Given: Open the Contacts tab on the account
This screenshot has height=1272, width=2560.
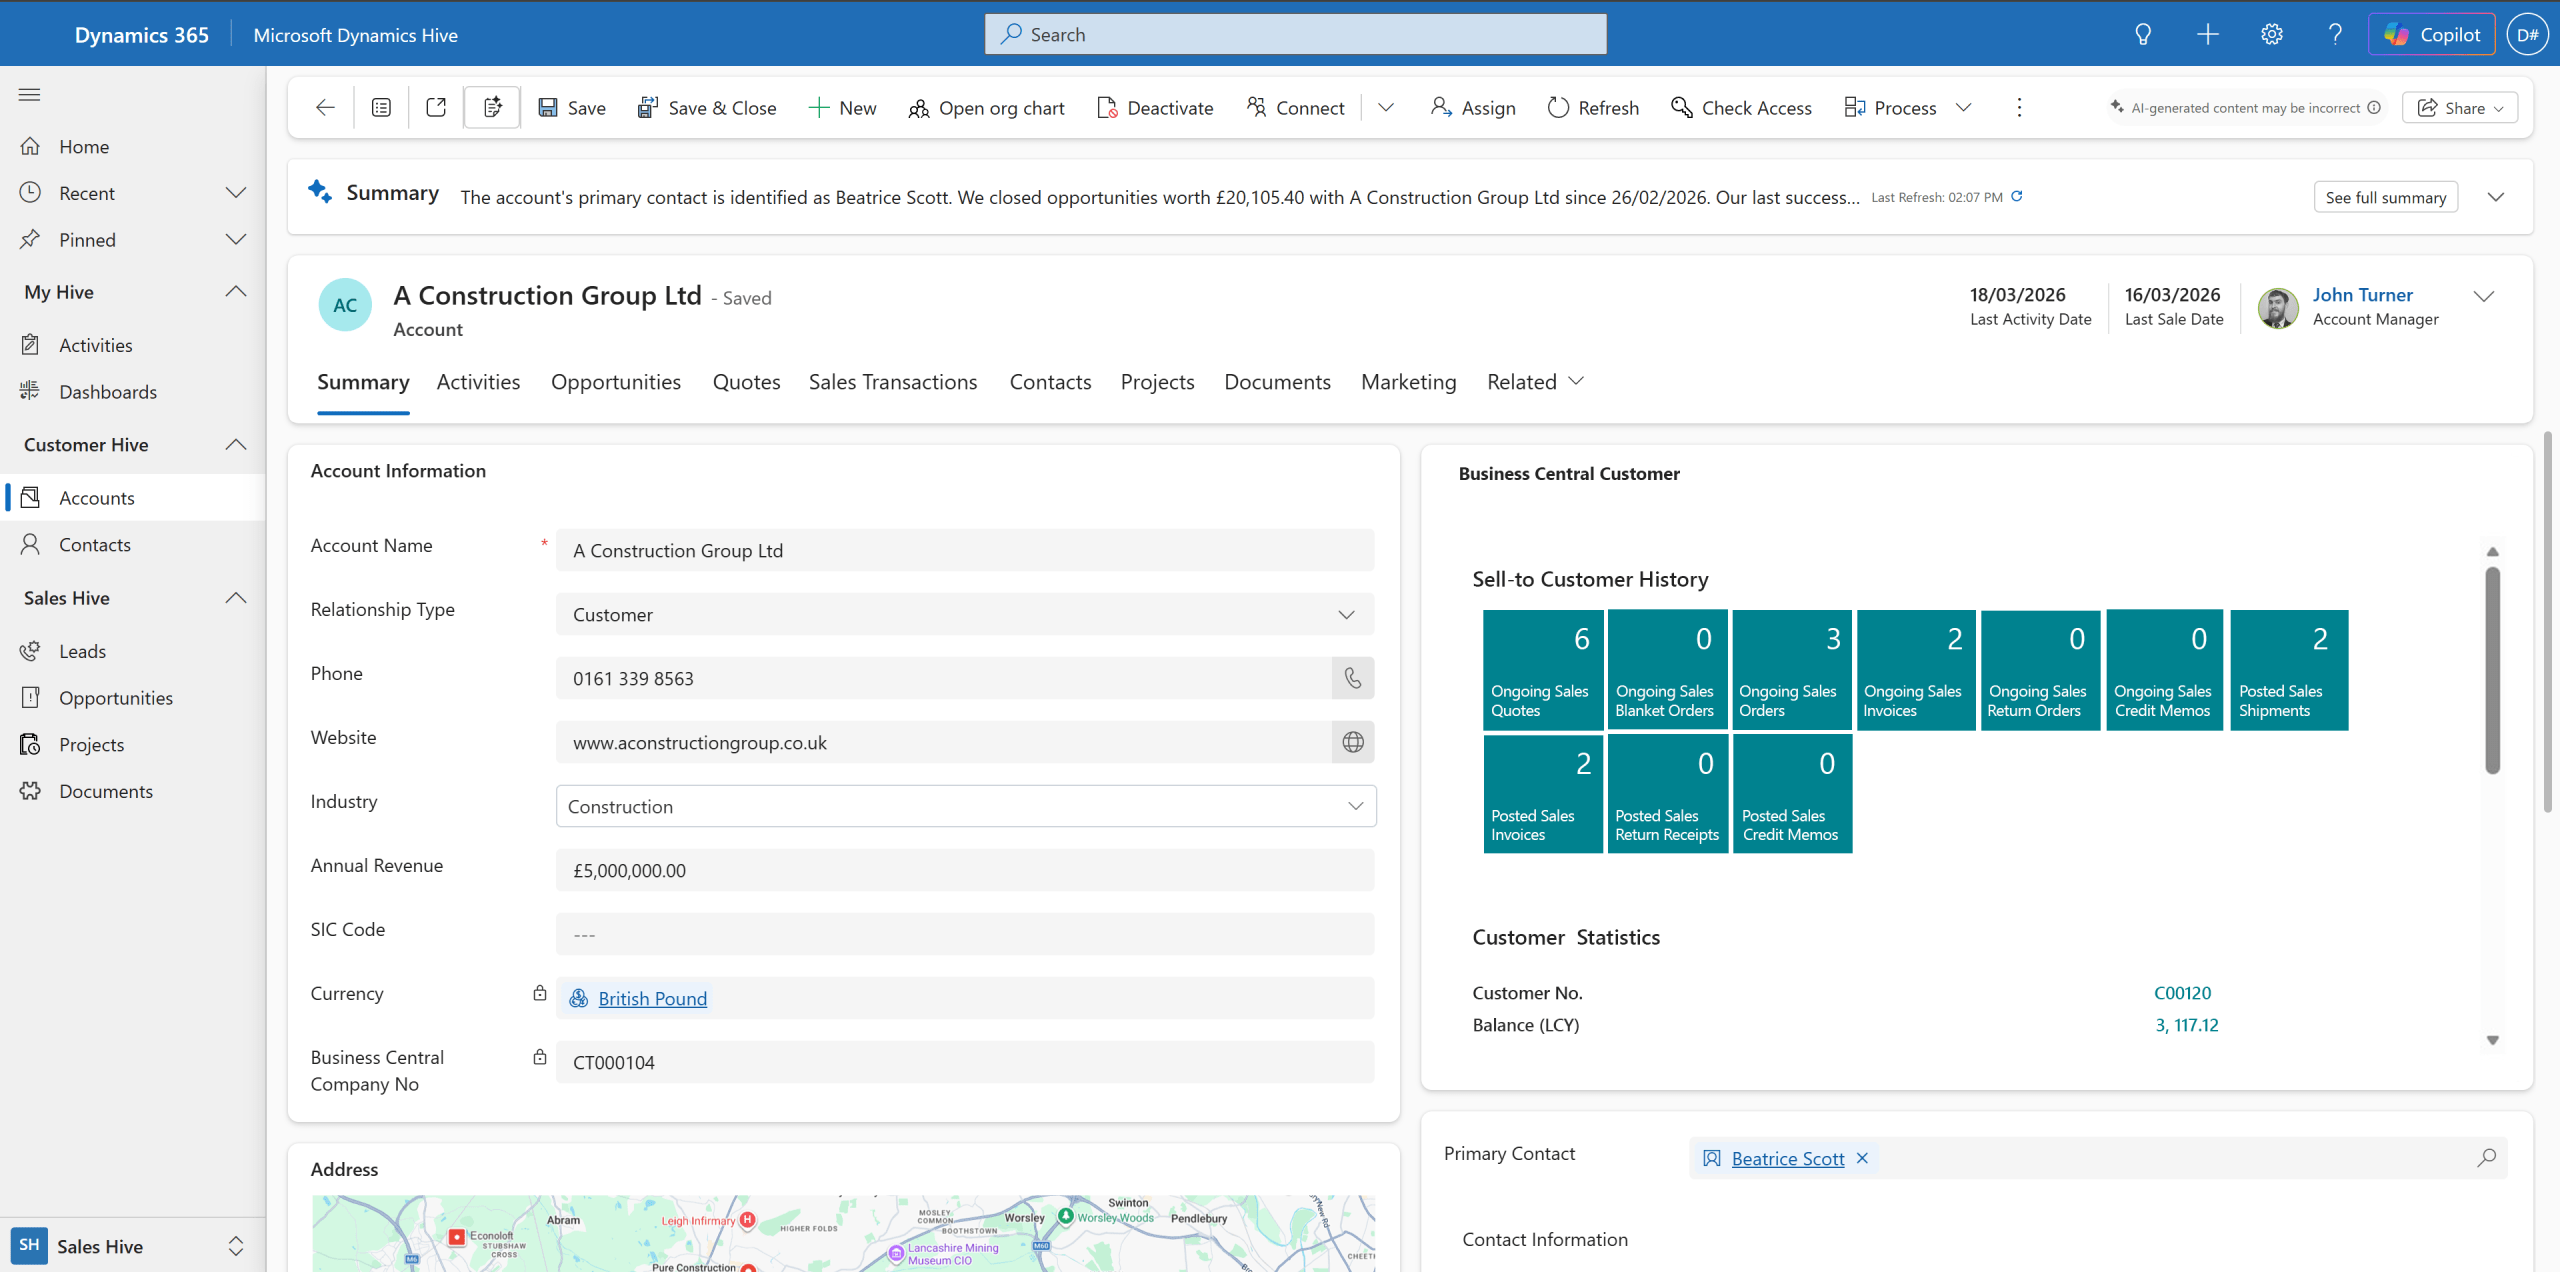Looking at the screenshot, I should click(x=1049, y=381).
